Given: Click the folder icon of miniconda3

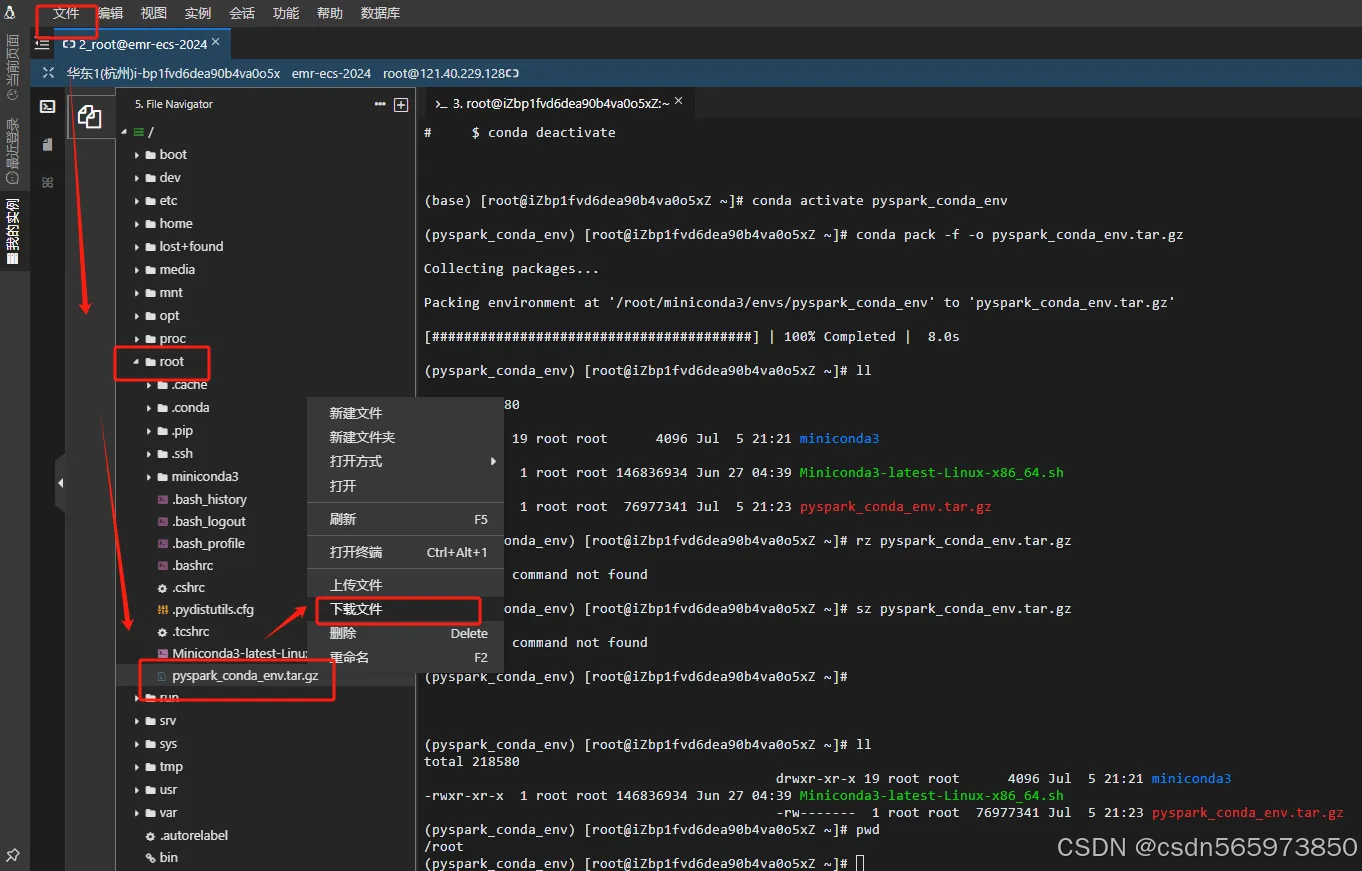Looking at the screenshot, I should [163, 477].
